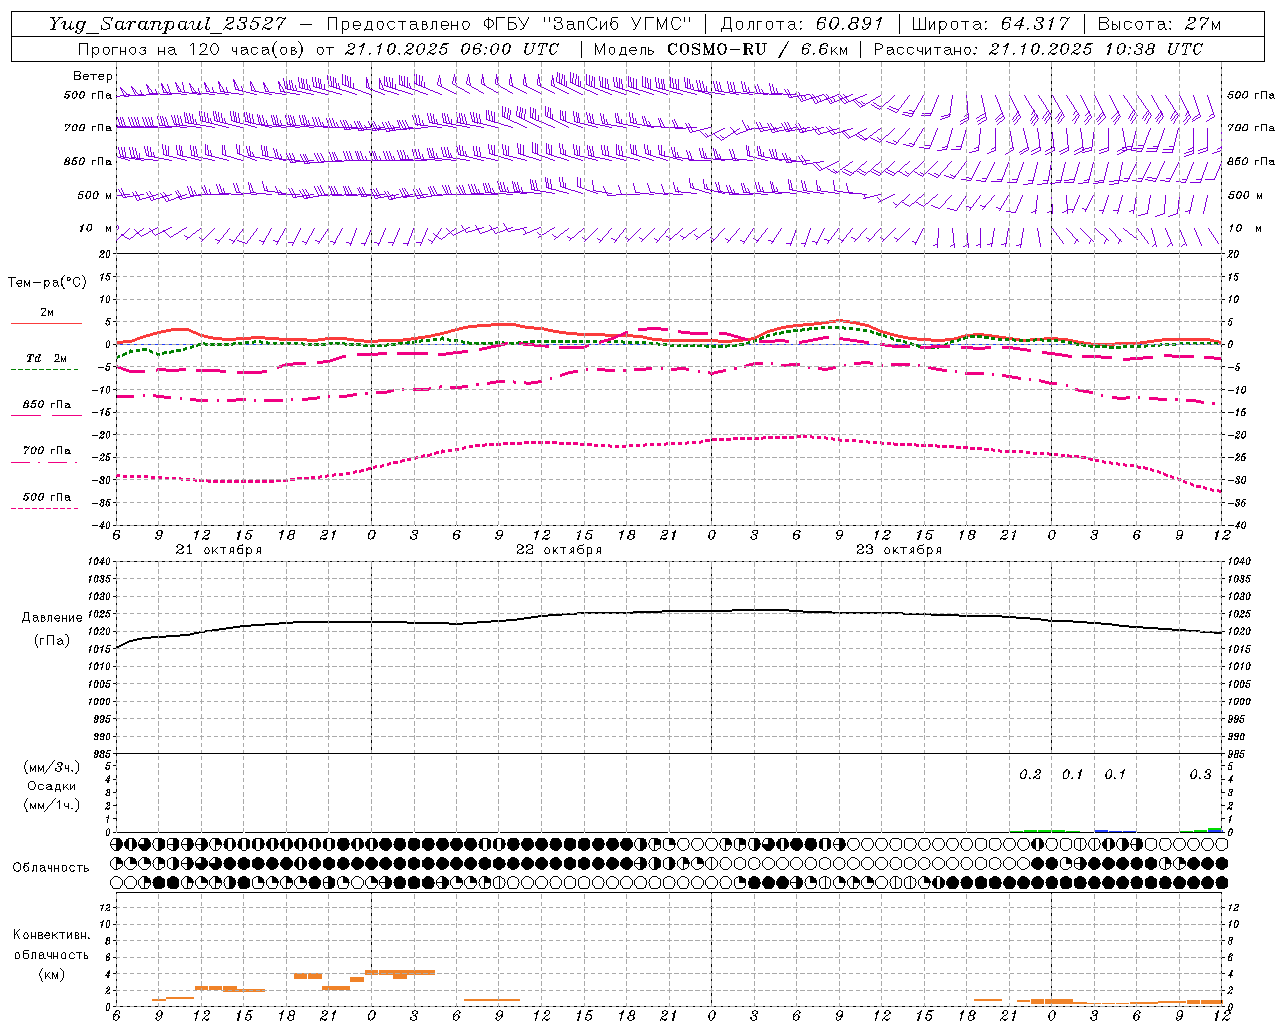Click the '0.3' precipitation amount value
The image size is (1280, 1024).
pos(1200,775)
